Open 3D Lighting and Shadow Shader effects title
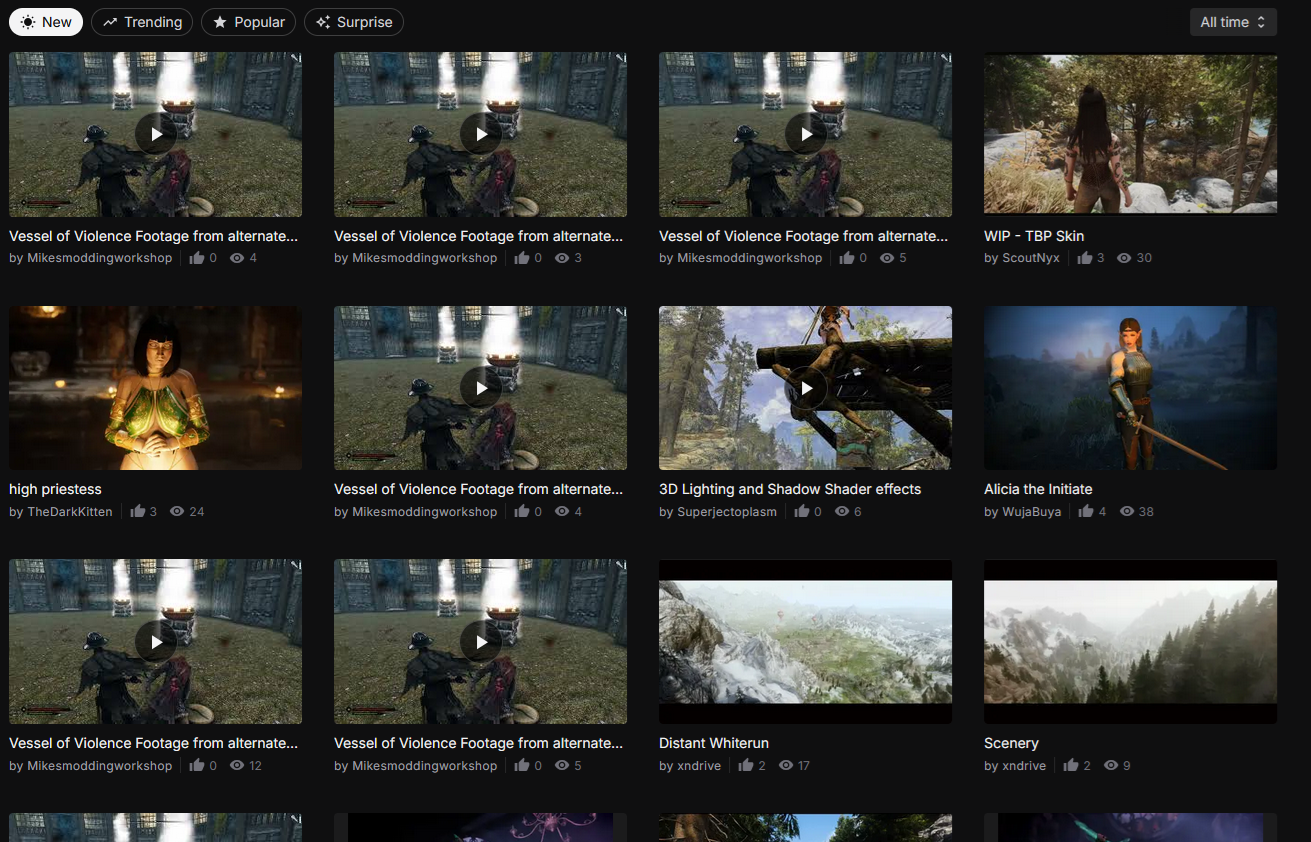The image size is (1311, 842). pos(790,489)
